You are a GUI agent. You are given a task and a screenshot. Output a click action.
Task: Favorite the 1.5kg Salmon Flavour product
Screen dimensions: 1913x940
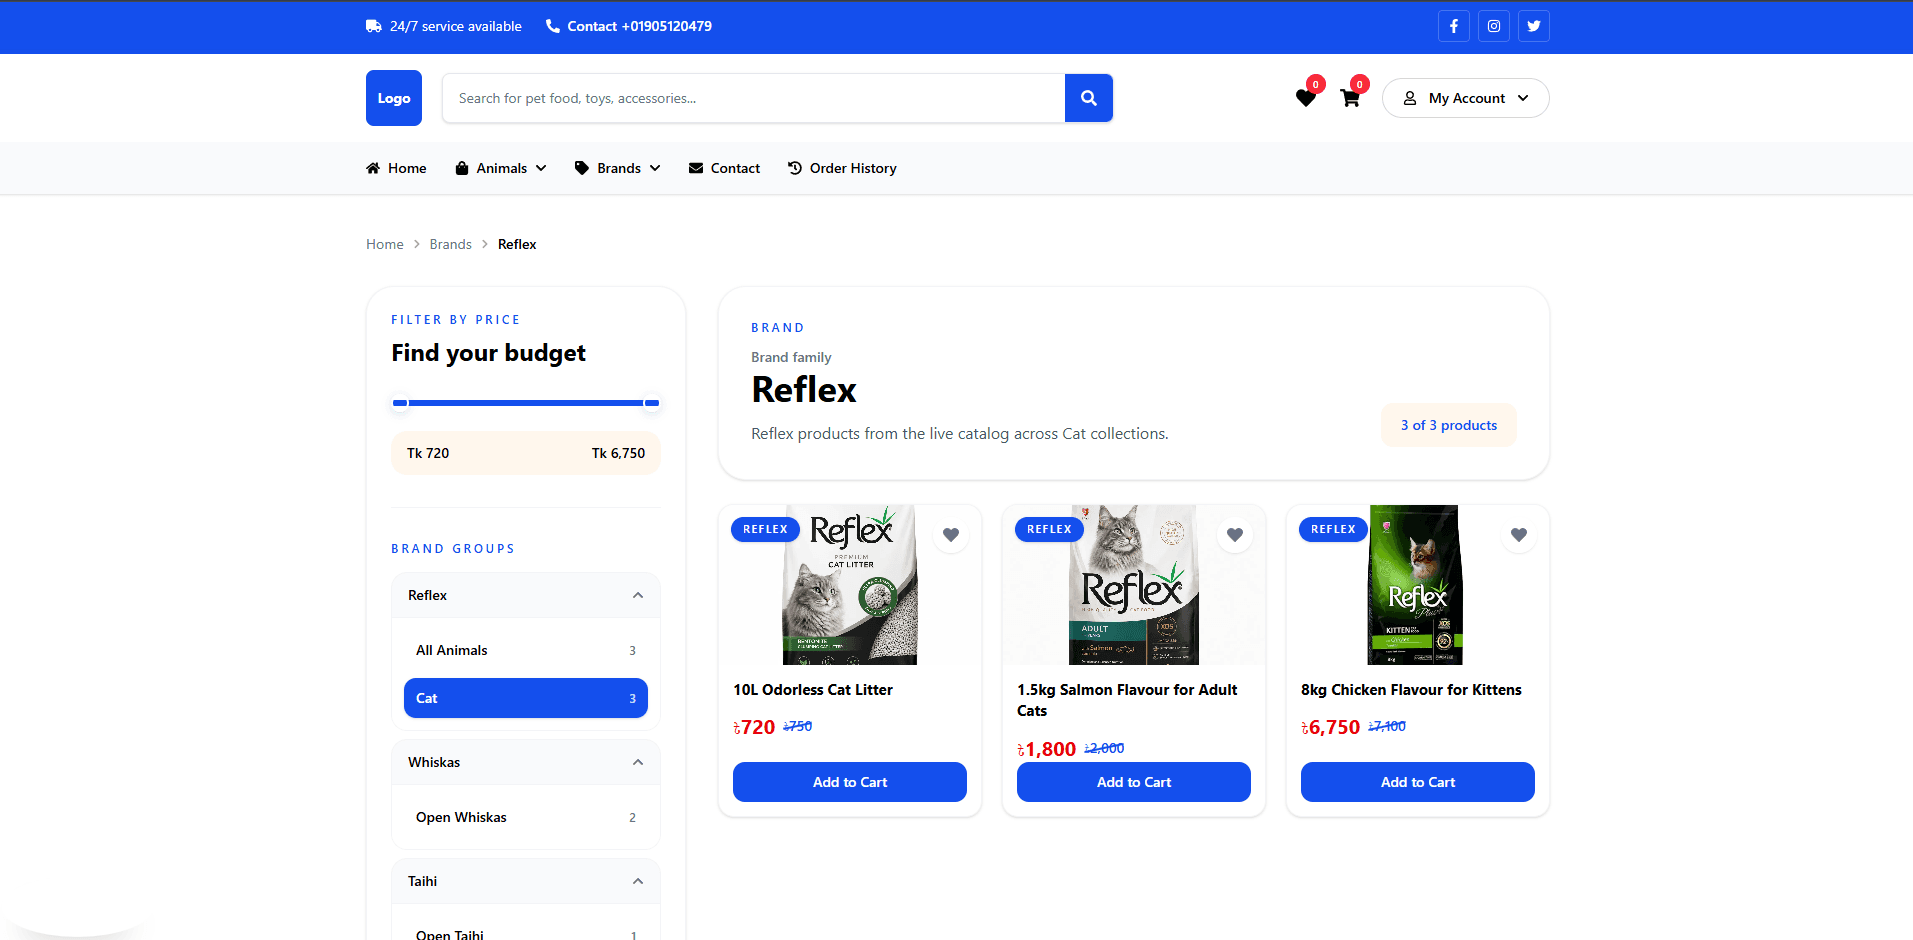(1235, 535)
